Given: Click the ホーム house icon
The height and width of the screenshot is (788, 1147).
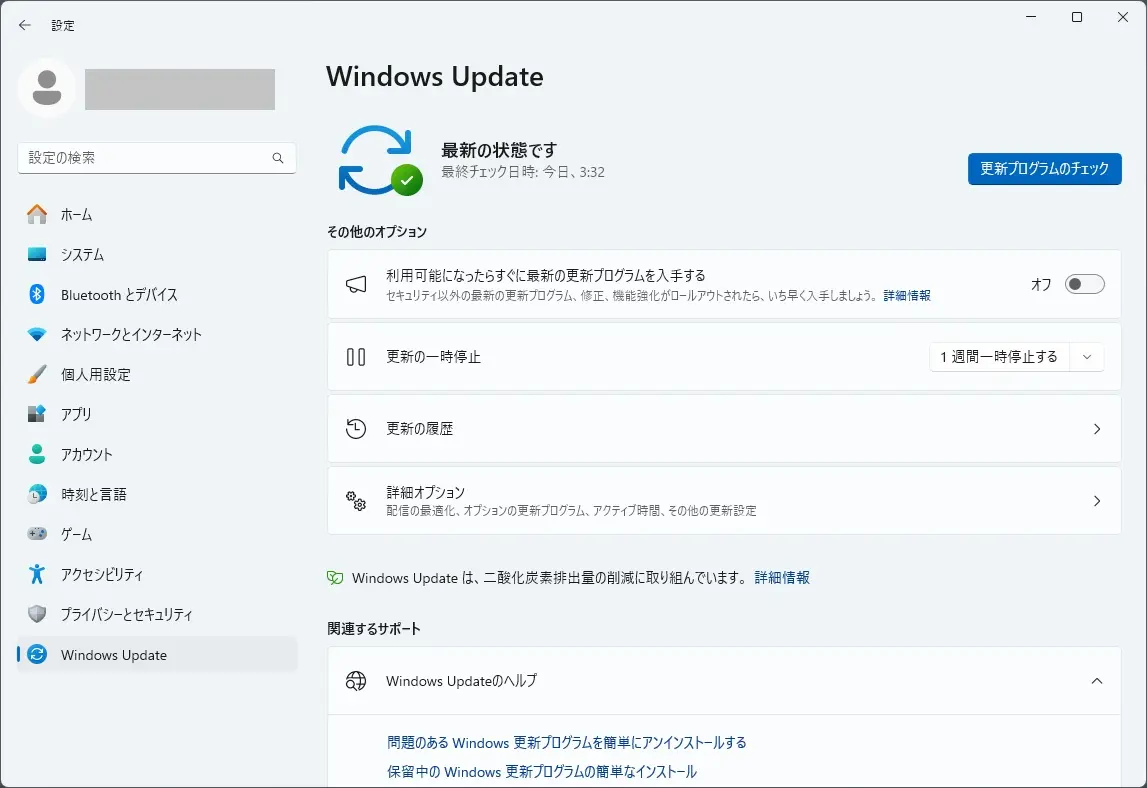Looking at the screenshot, I should 37,214.
